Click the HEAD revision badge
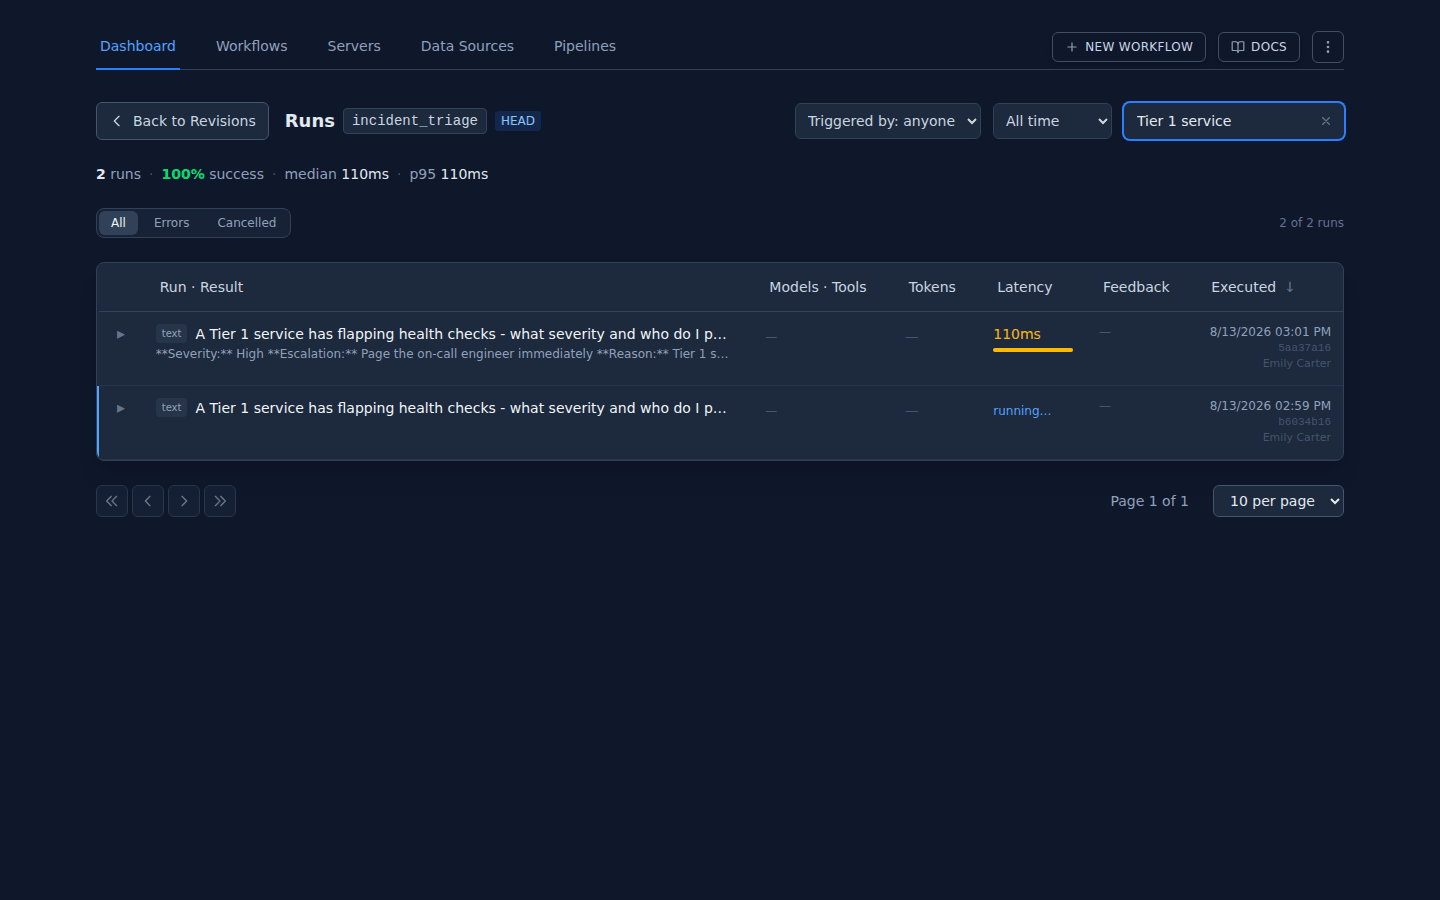This screenshot has width=1440, height=900. pos(517,121)
